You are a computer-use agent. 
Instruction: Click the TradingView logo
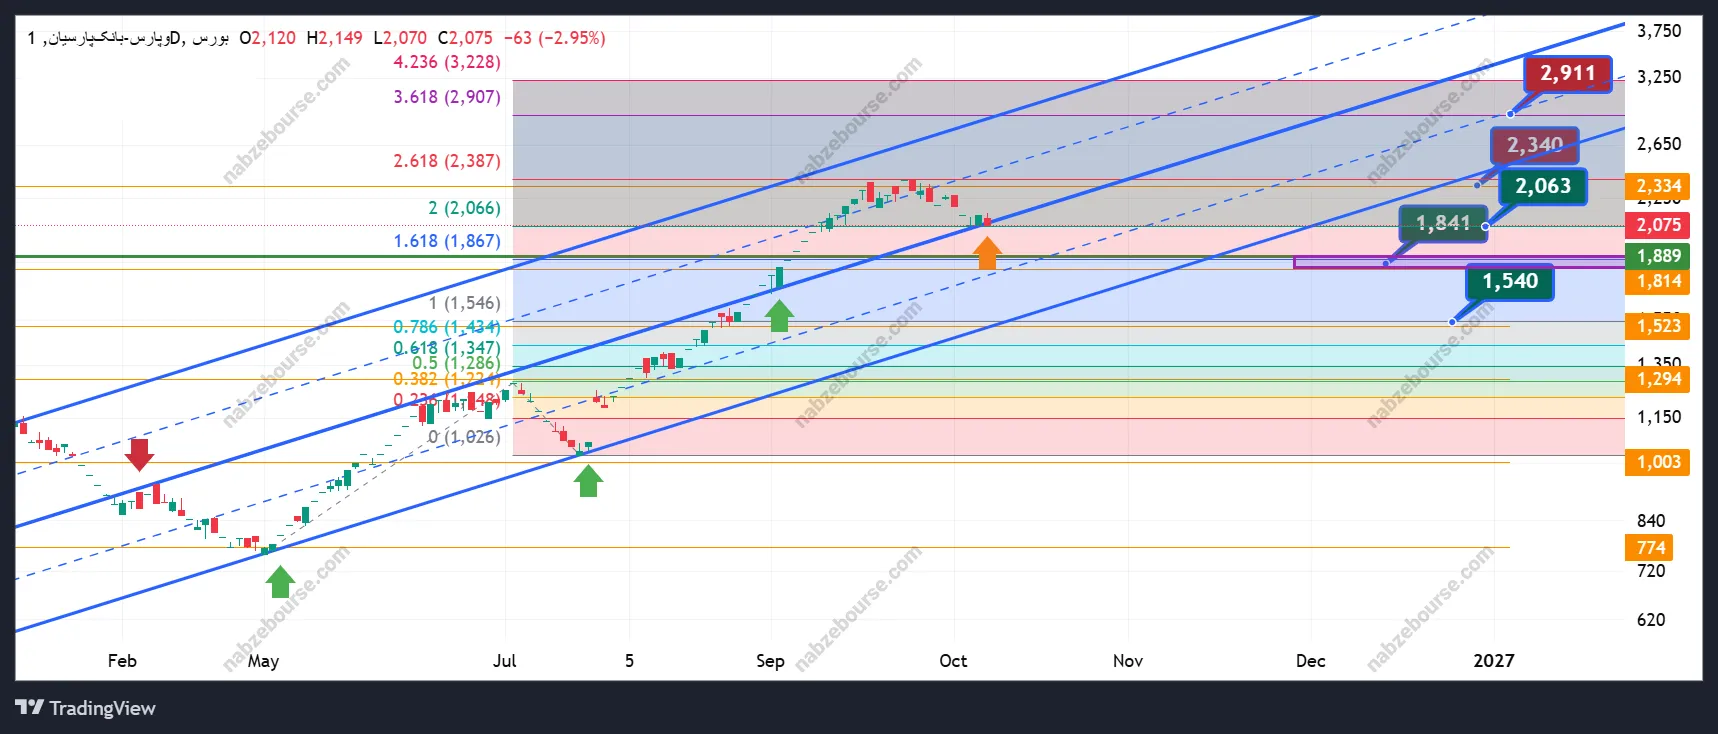pos(86,708)
